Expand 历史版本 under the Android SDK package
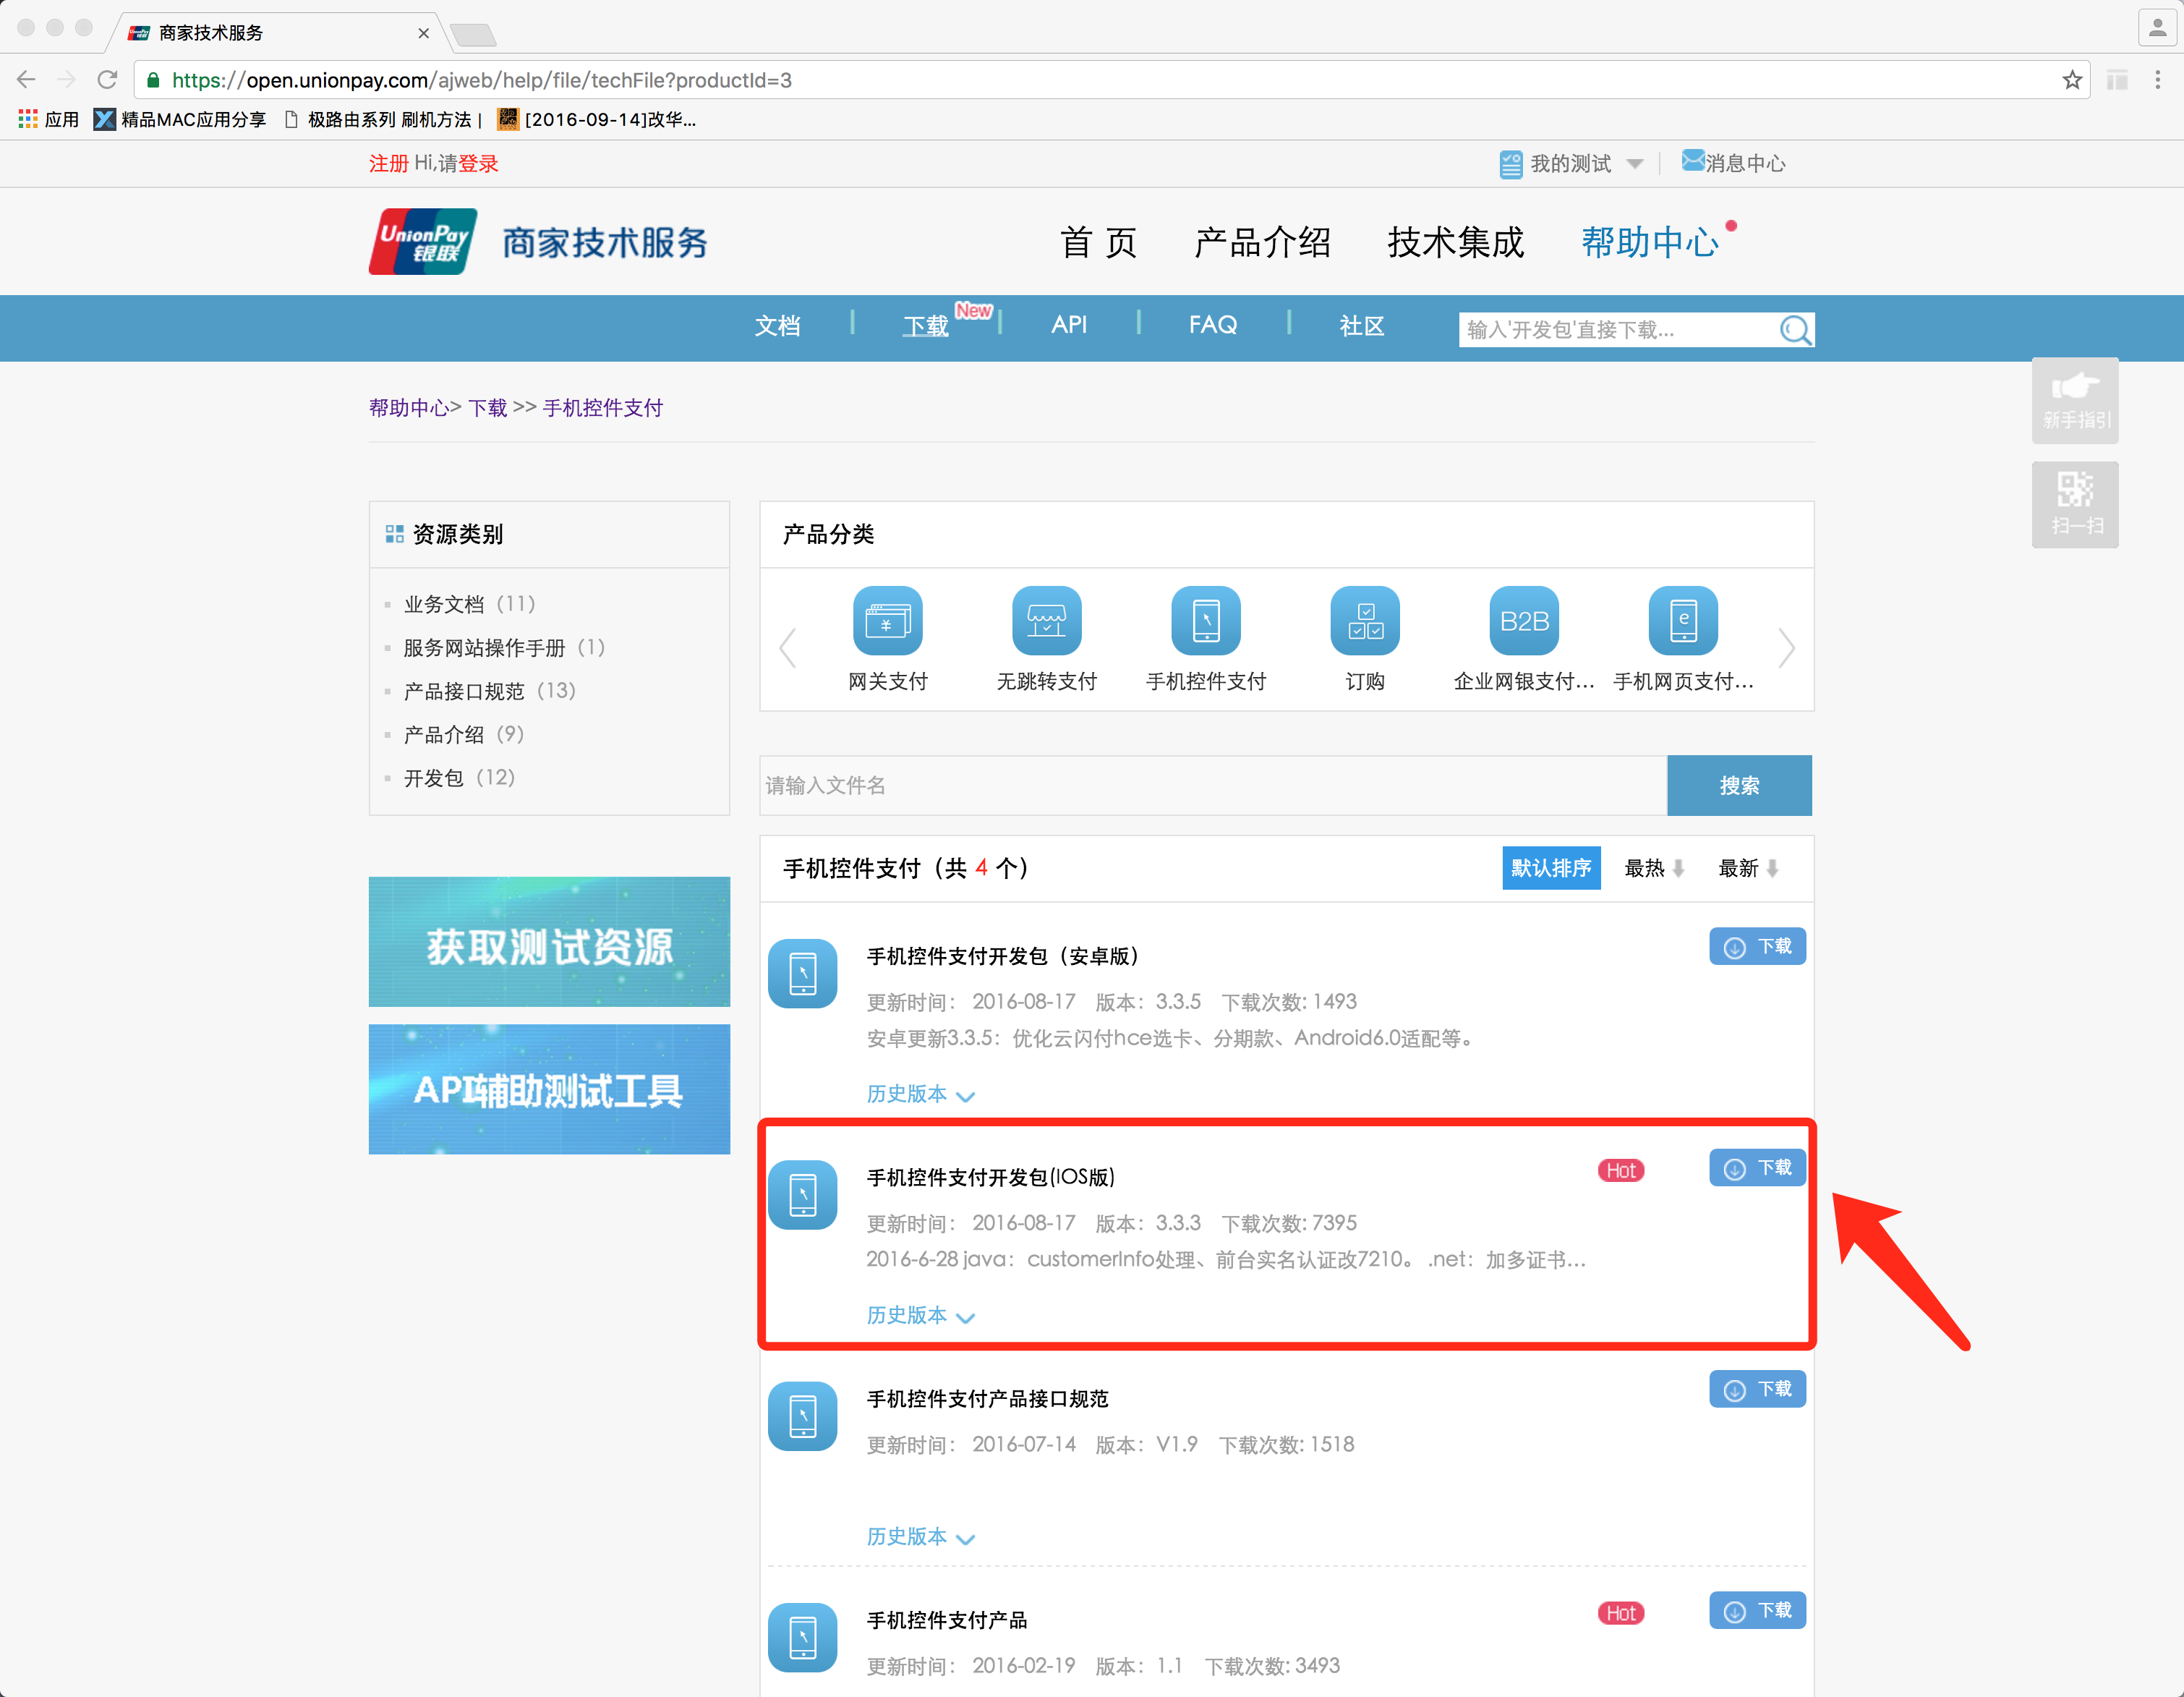Viewport: 2184px width, 1697px height. [919, 1094]
